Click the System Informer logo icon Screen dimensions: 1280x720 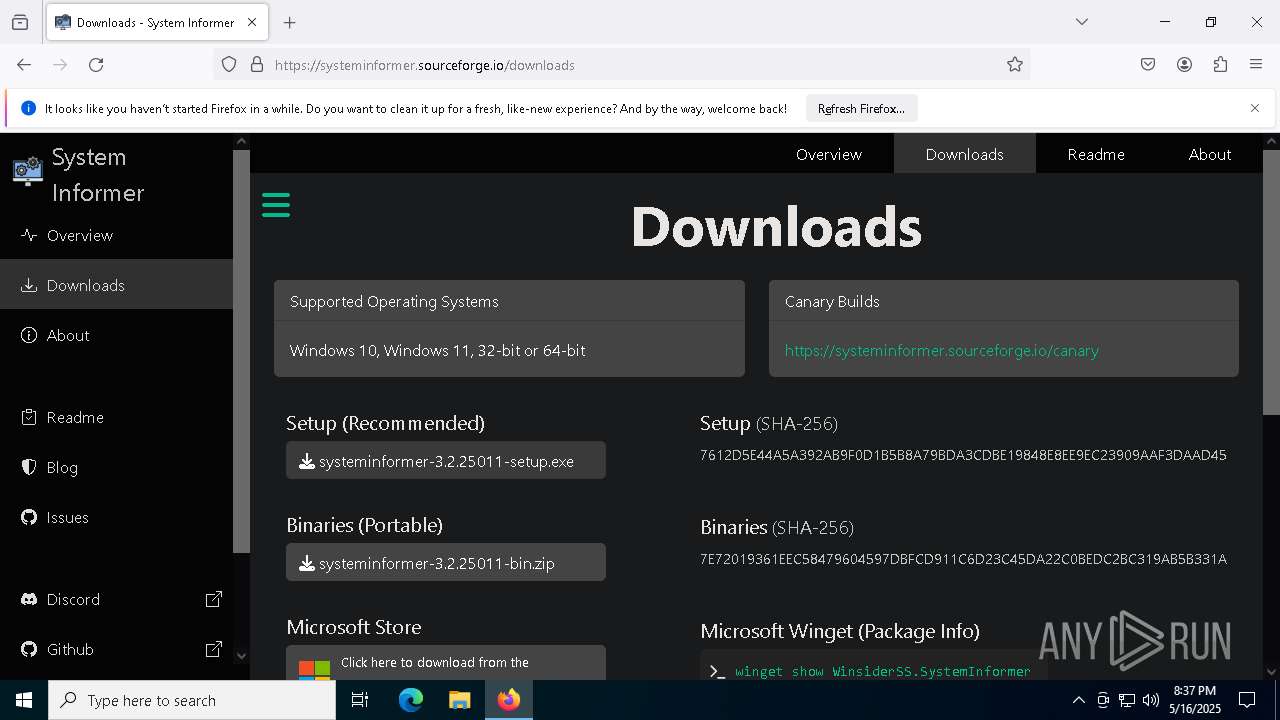(x=28, y=171)
